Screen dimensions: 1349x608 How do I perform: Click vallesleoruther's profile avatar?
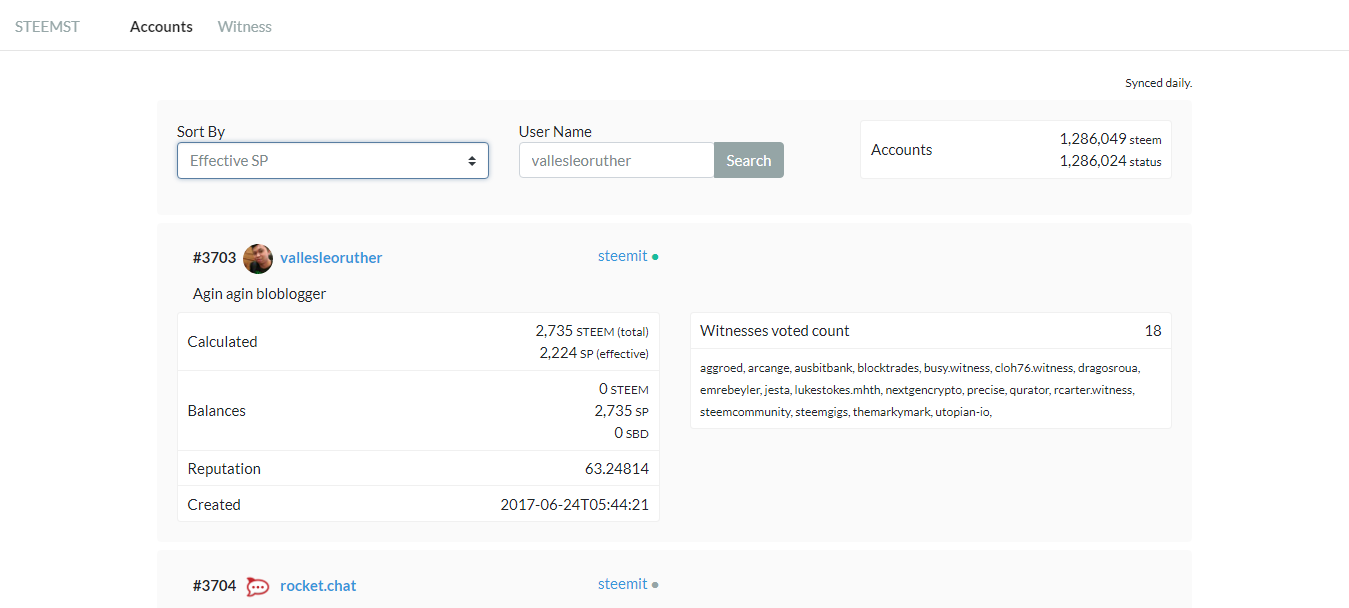pyautogui.click(x=258, y=258)
